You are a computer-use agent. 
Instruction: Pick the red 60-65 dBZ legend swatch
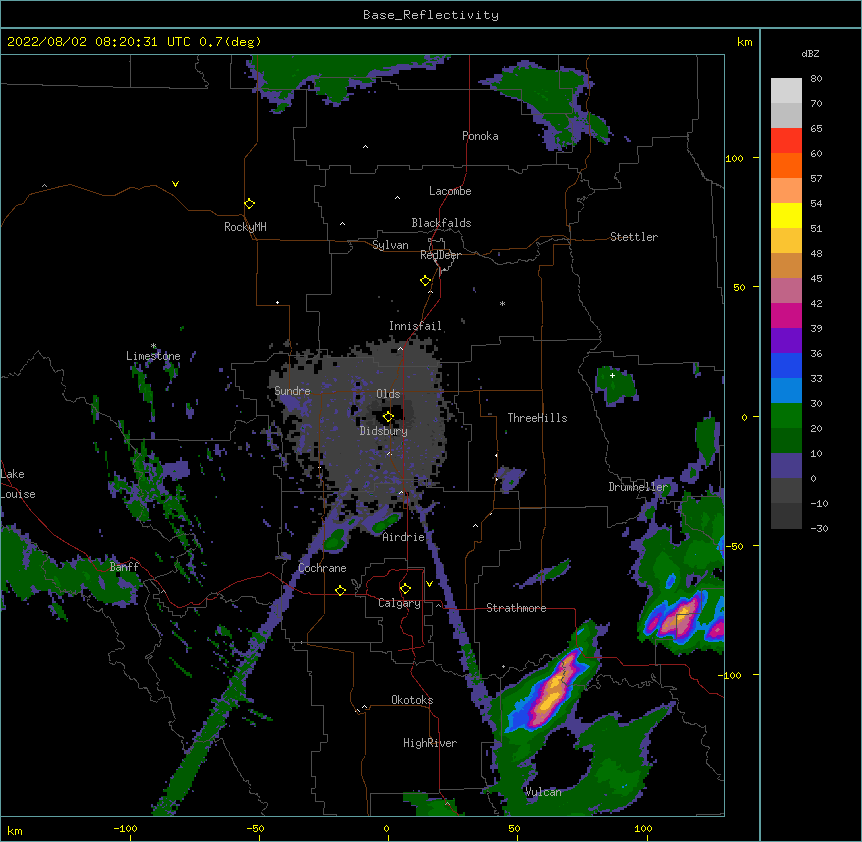click(x=786, y=141)
